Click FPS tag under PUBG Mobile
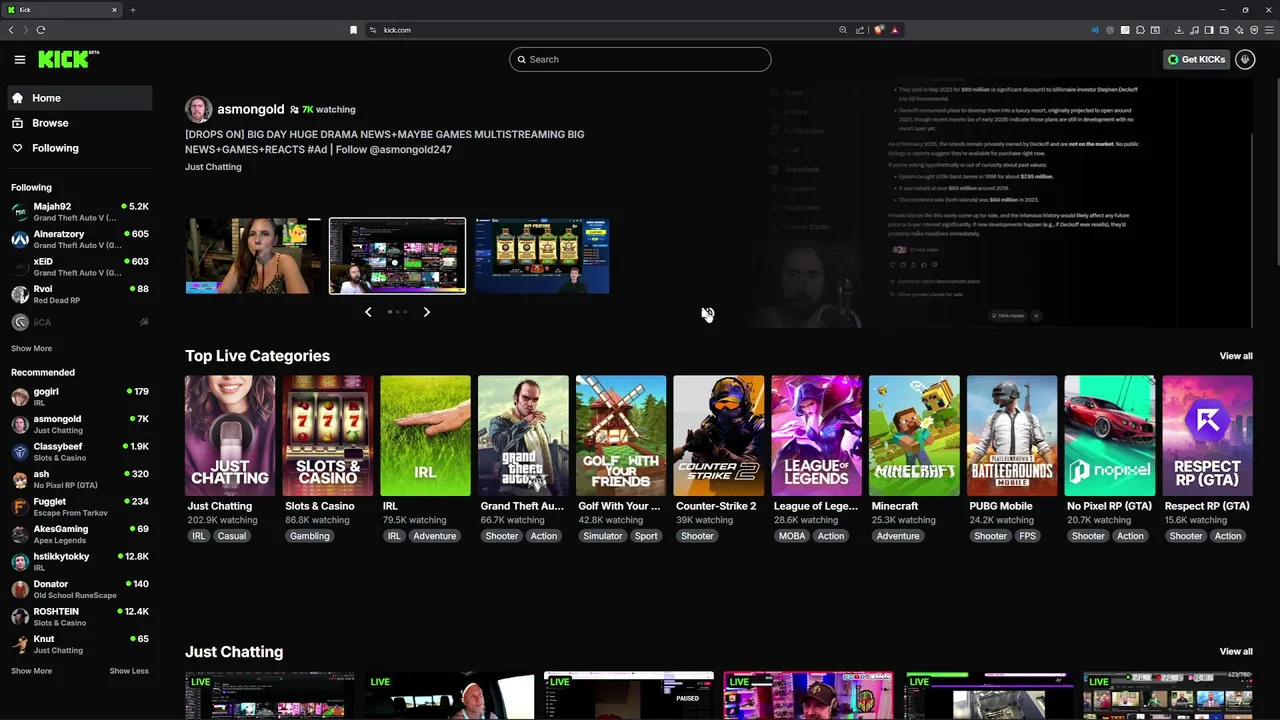The height and width of the screenshot is (720, 1280). point(1028,536)
